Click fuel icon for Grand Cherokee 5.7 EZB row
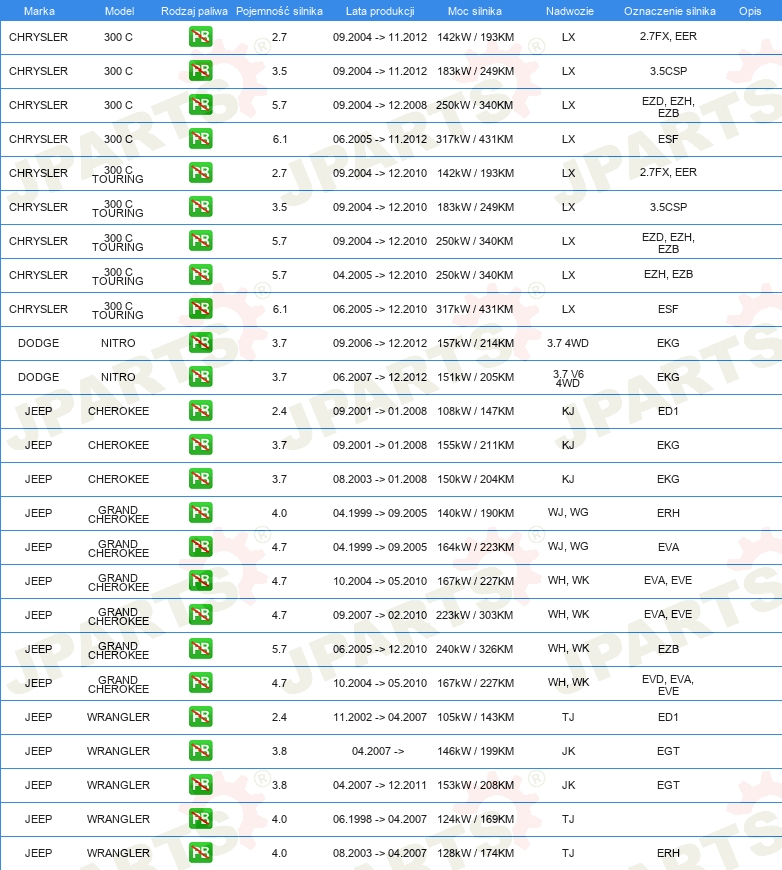The image size is (782, 870). point(200,649)
